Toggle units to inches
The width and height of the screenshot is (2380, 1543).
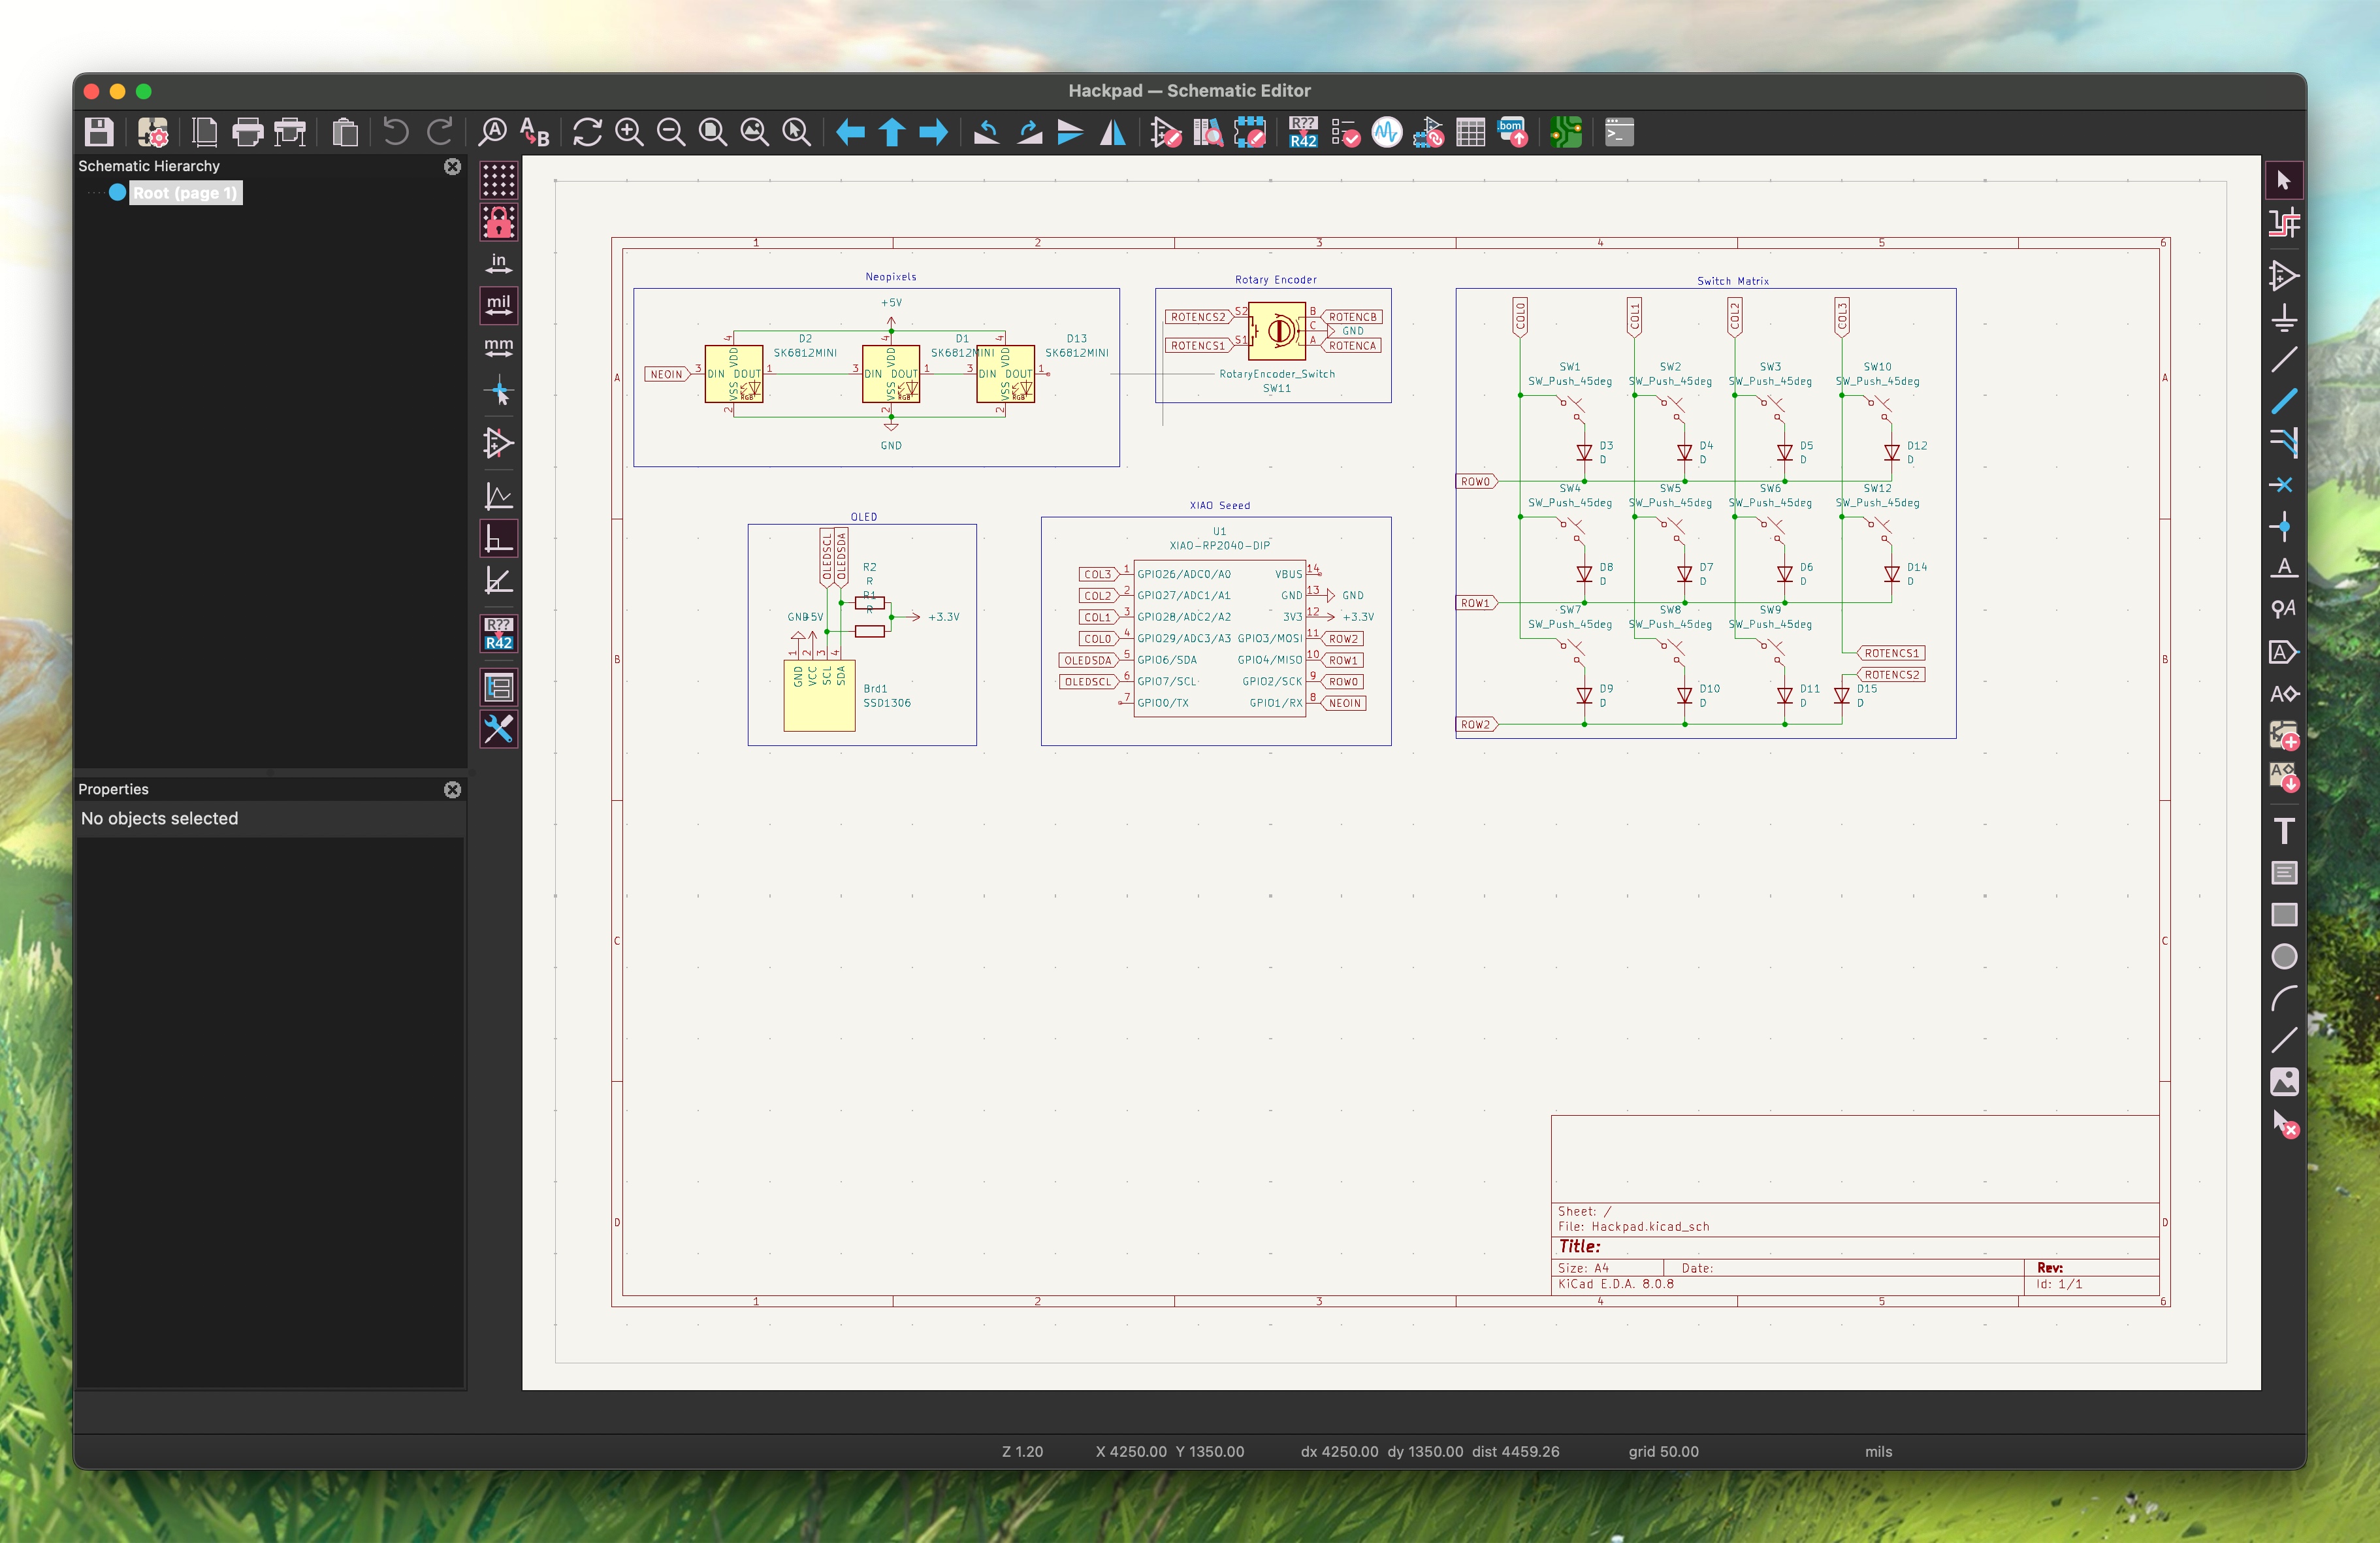498,264
